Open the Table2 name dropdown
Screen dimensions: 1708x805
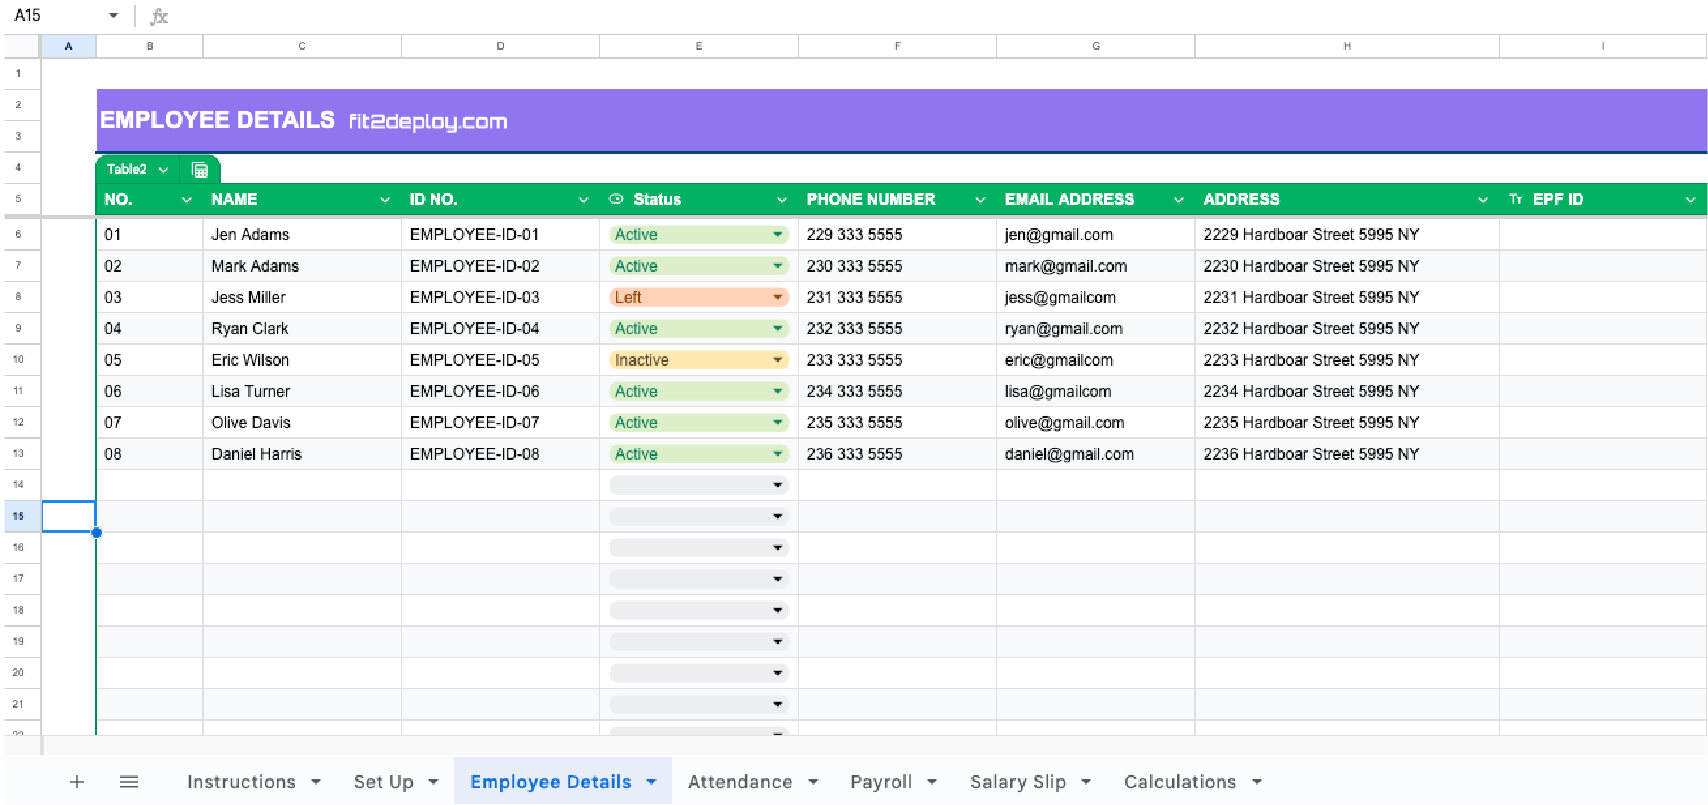[x=163, y=170]
